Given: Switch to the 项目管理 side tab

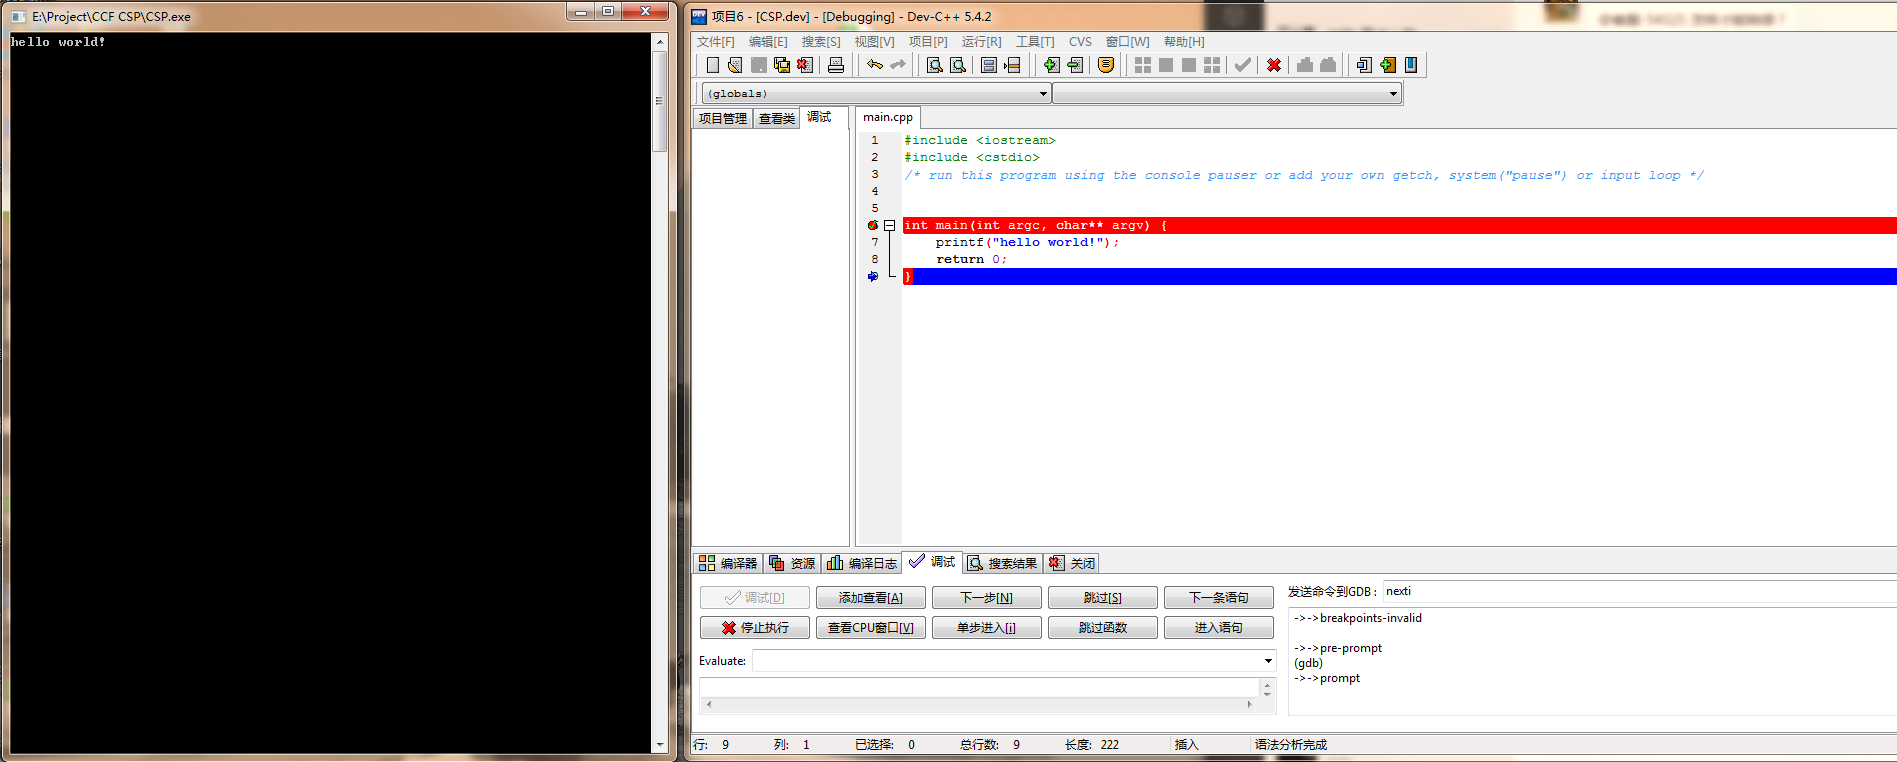Looking at the screenshot, I should 723,118.
